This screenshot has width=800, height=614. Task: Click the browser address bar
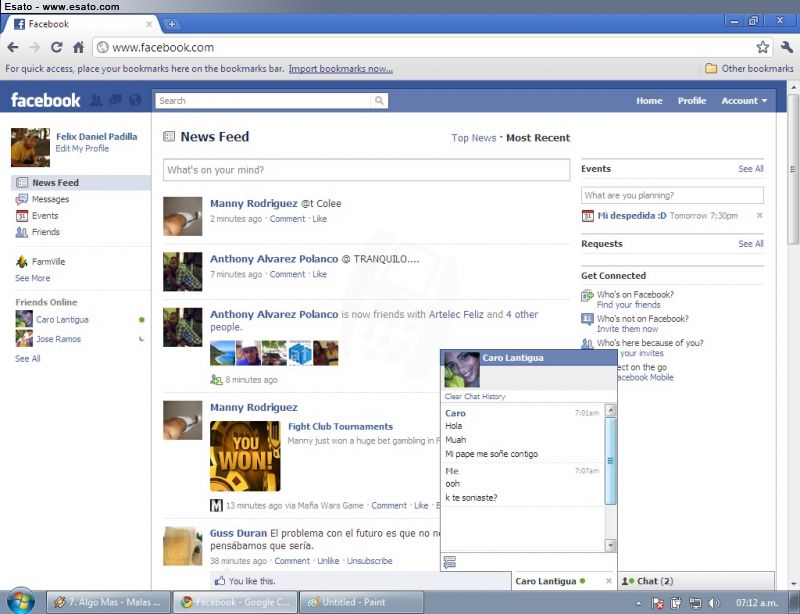(431, 47)
